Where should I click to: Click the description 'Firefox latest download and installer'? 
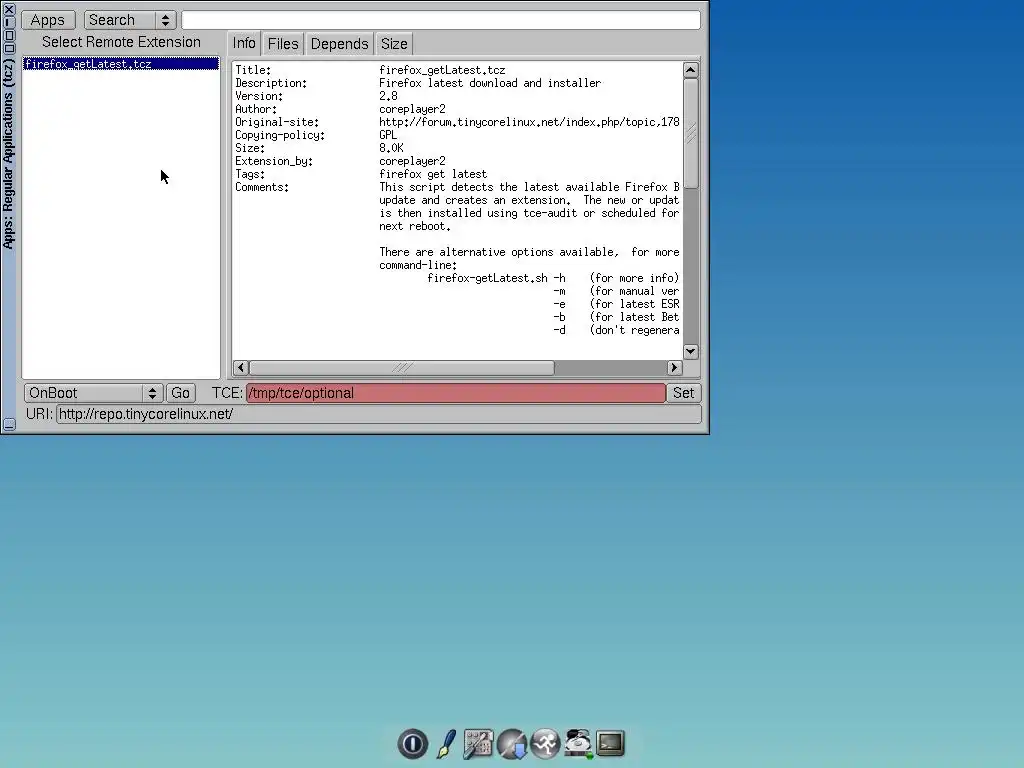click(490, 83)
